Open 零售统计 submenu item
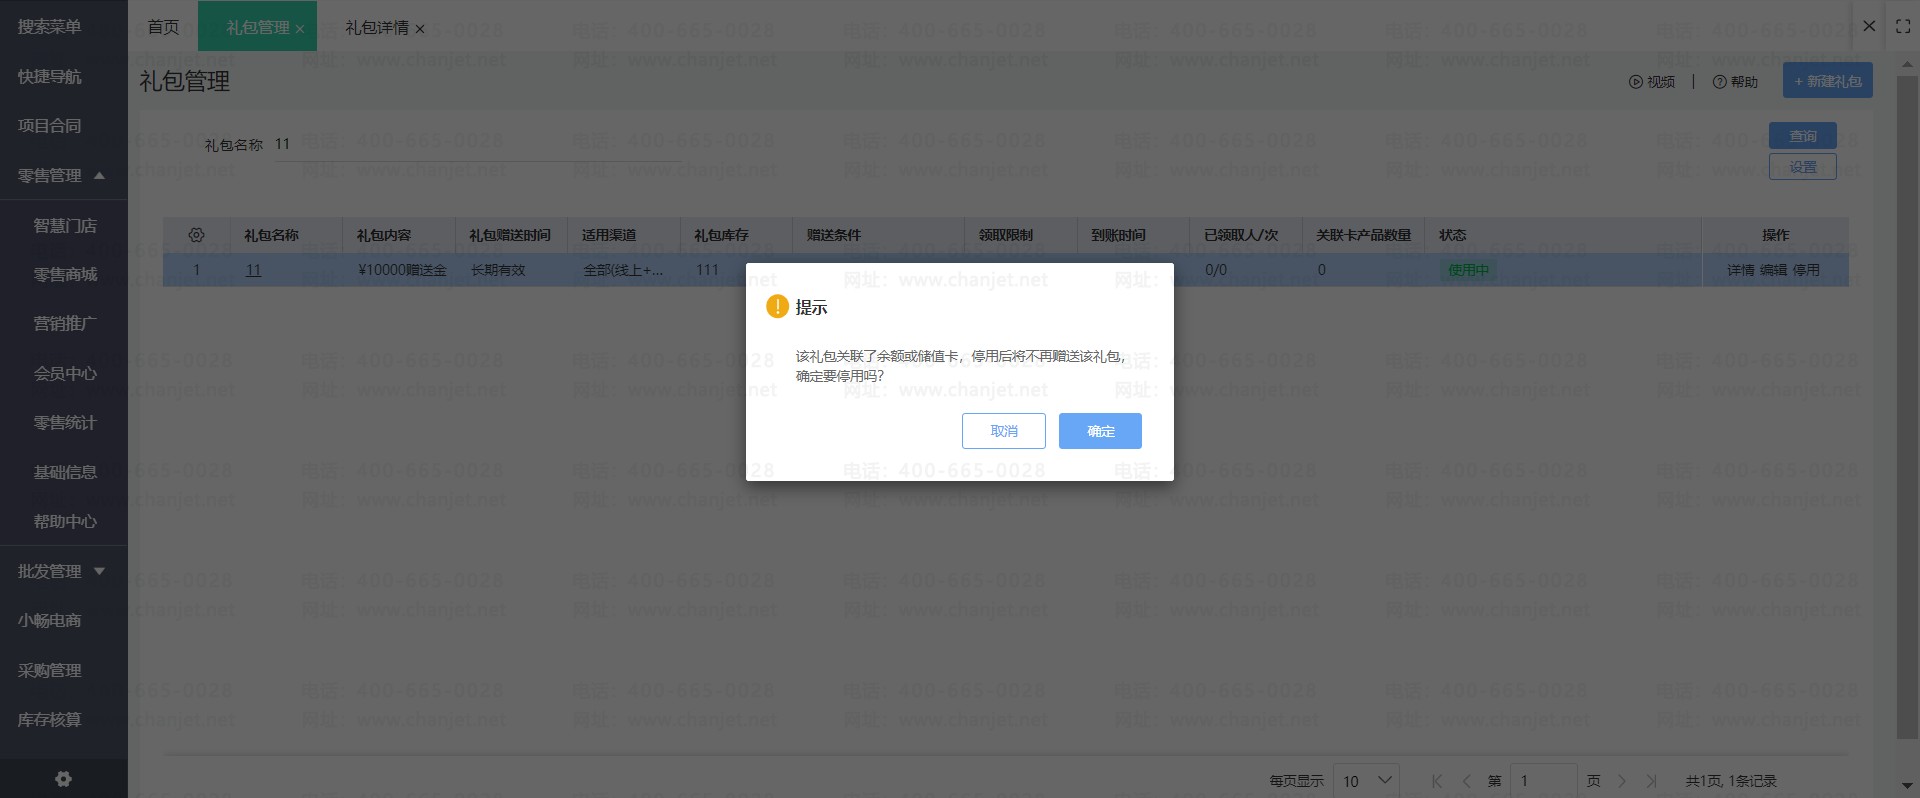 64,422
